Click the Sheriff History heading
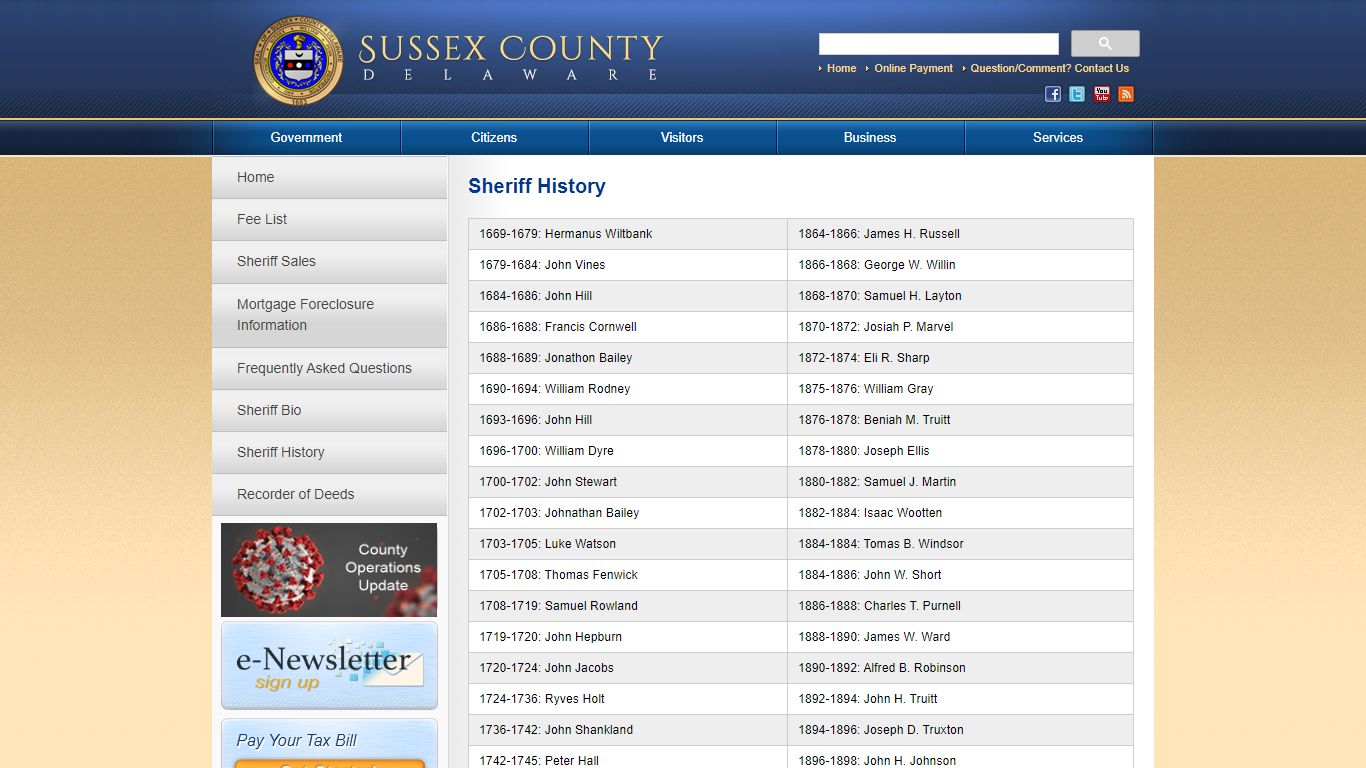Viewport: 1366px width, 768px height. pyautogui.click(x=537, y=186)
